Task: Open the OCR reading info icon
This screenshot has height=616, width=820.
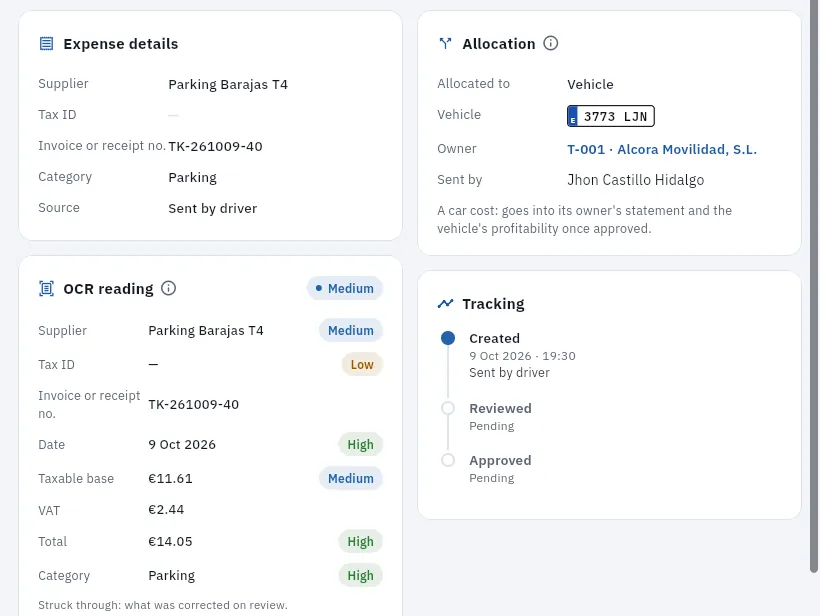Action: click(x=168, y=288)
